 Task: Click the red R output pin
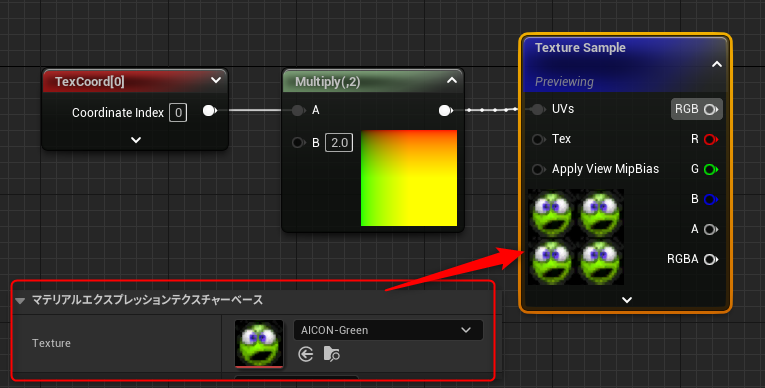click(x=711, y=140)
